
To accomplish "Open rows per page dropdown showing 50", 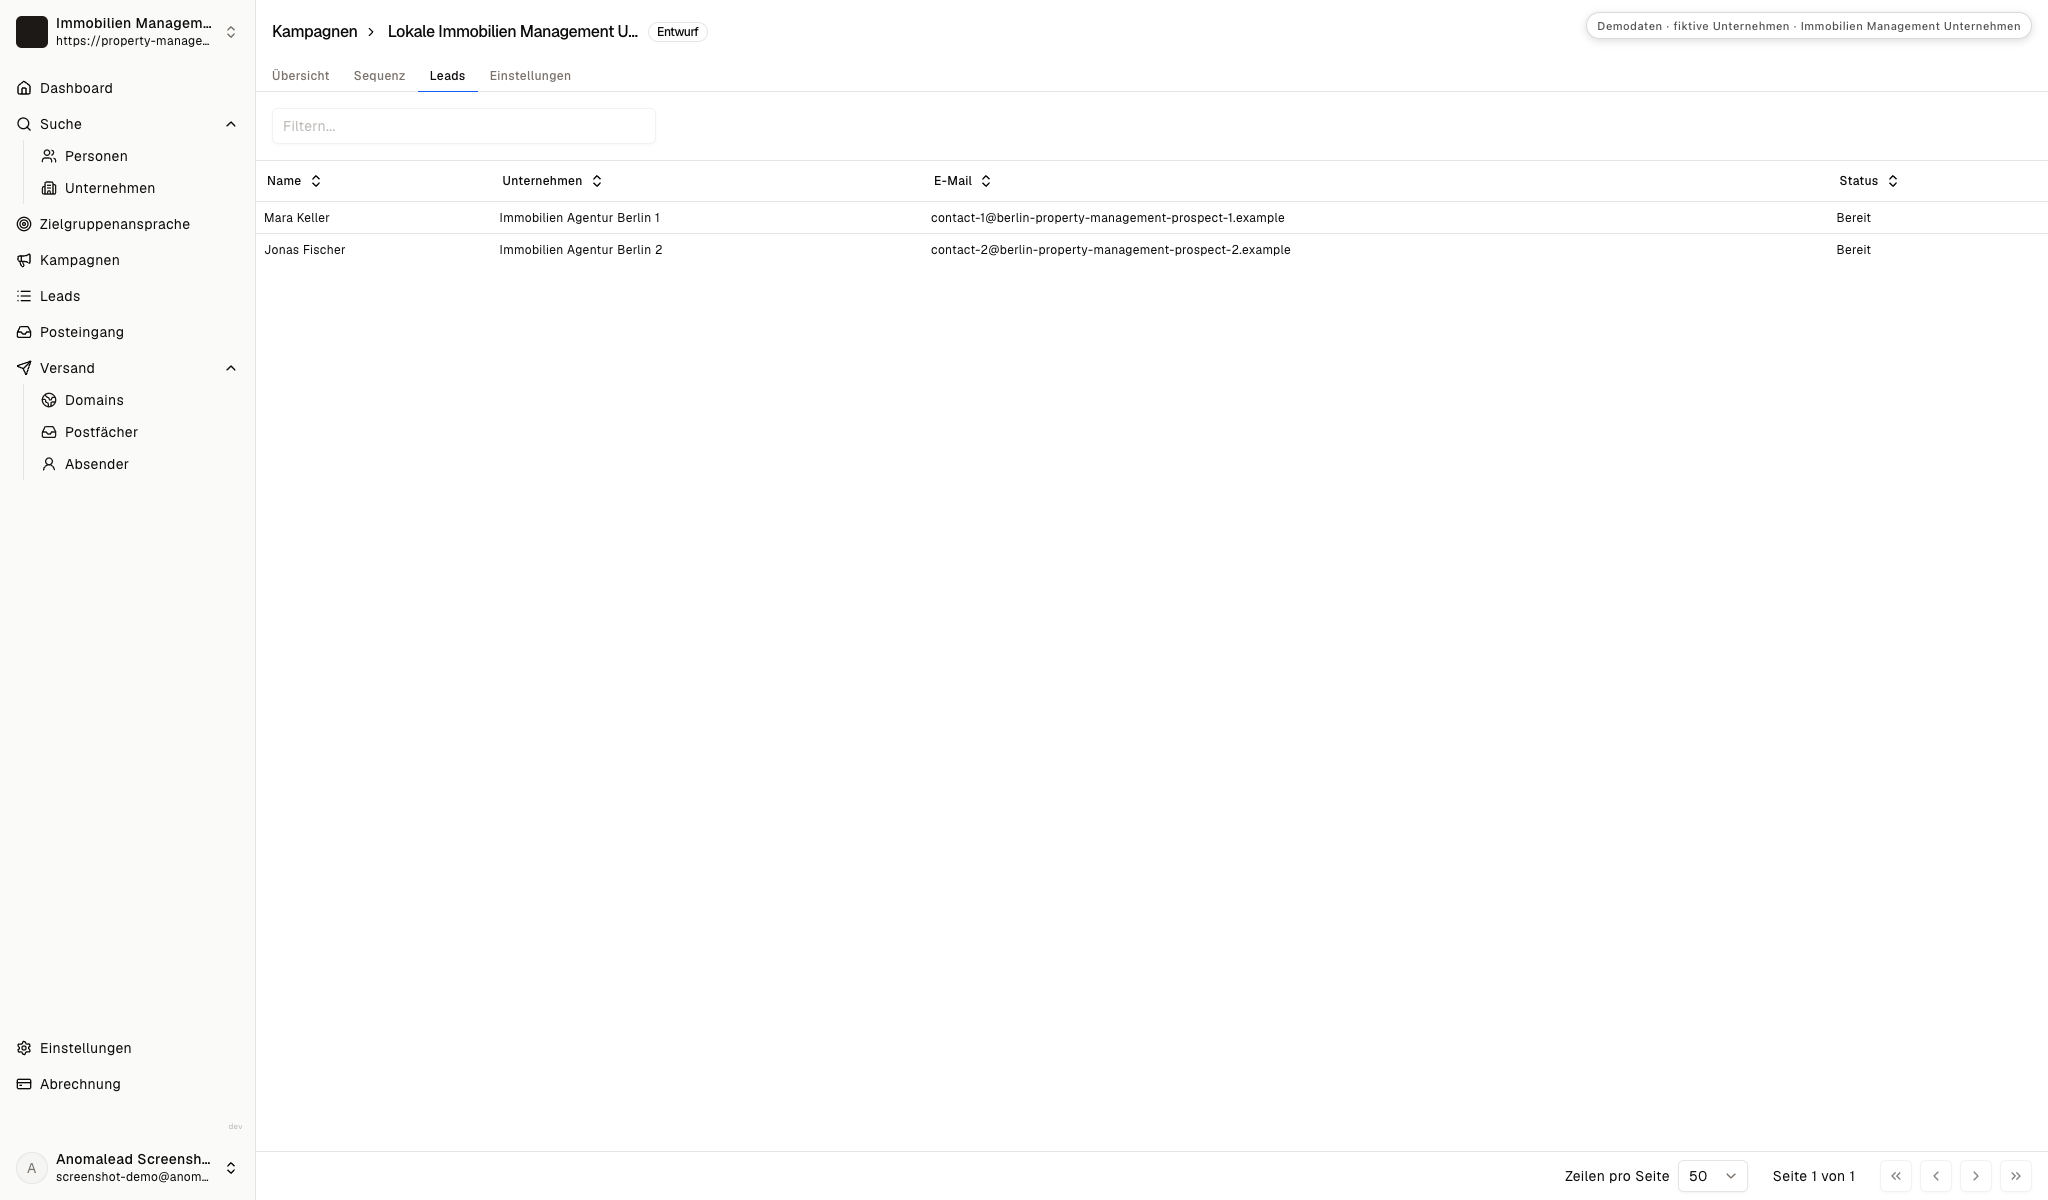I will (1712, 1176).
